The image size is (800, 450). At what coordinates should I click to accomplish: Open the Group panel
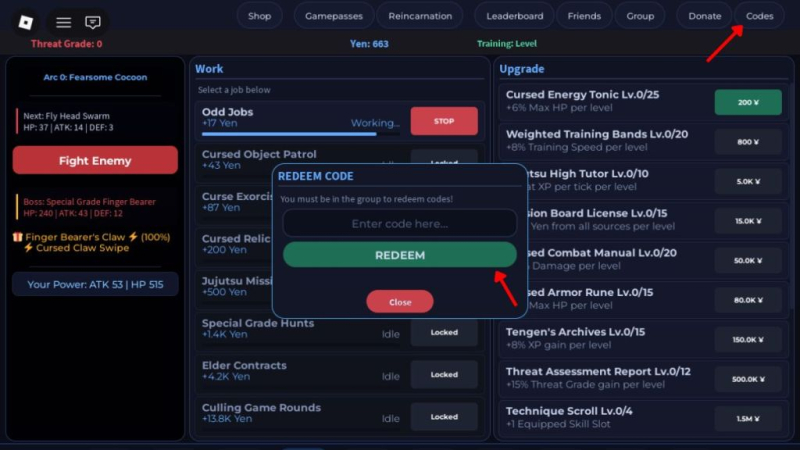tap(640, 16)
